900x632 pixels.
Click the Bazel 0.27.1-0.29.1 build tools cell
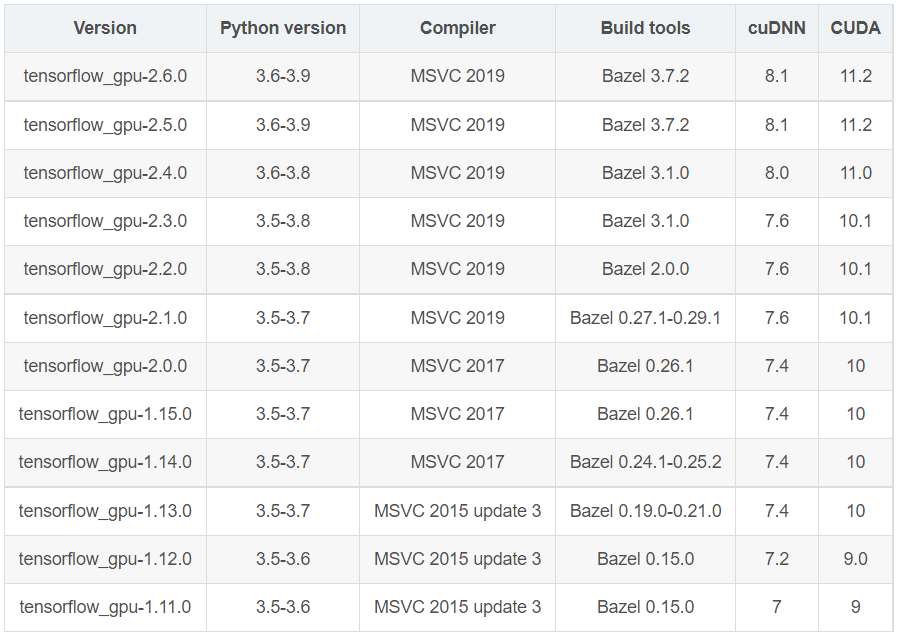[x=645, y=318]
